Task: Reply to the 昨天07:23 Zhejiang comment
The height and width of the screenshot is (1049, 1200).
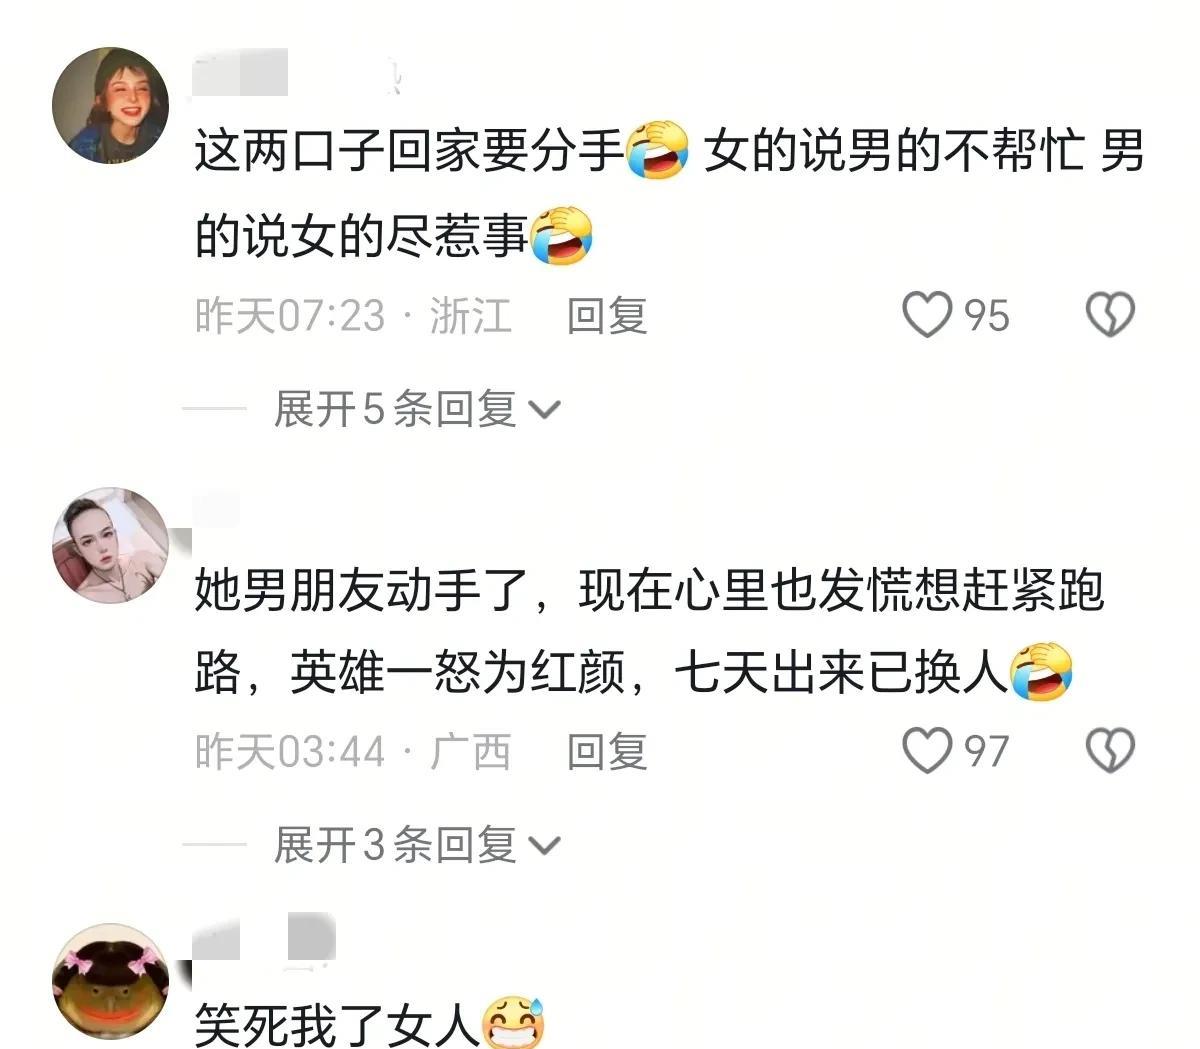Action: click(607, 316)
